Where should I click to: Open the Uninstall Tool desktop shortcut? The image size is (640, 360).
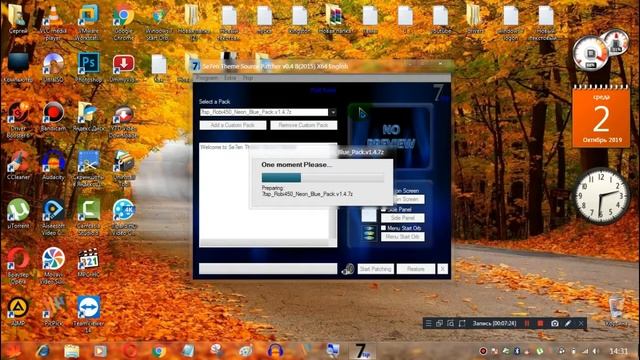click(124, 169)
